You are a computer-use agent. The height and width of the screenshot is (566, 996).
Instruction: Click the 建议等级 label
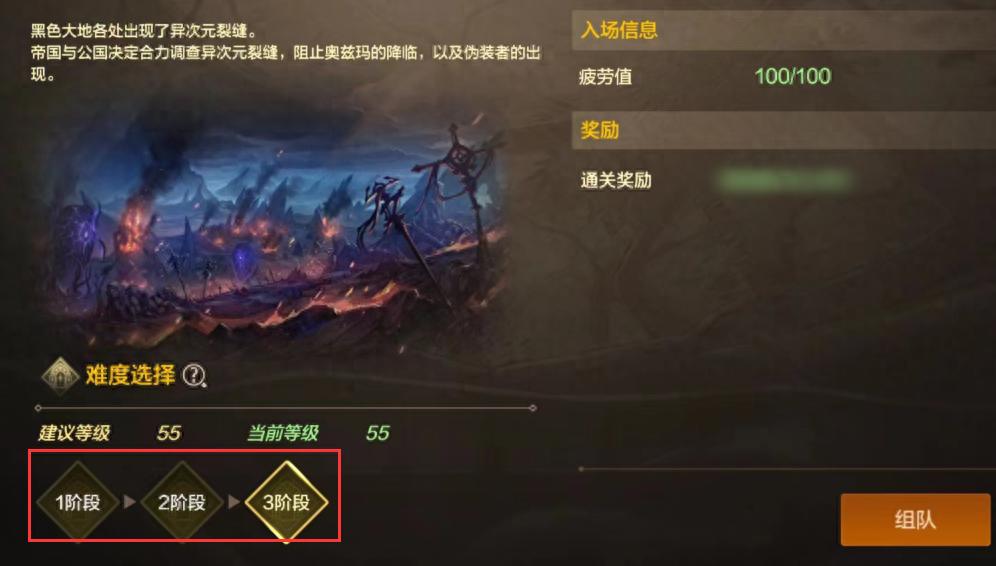coord(74,433)
